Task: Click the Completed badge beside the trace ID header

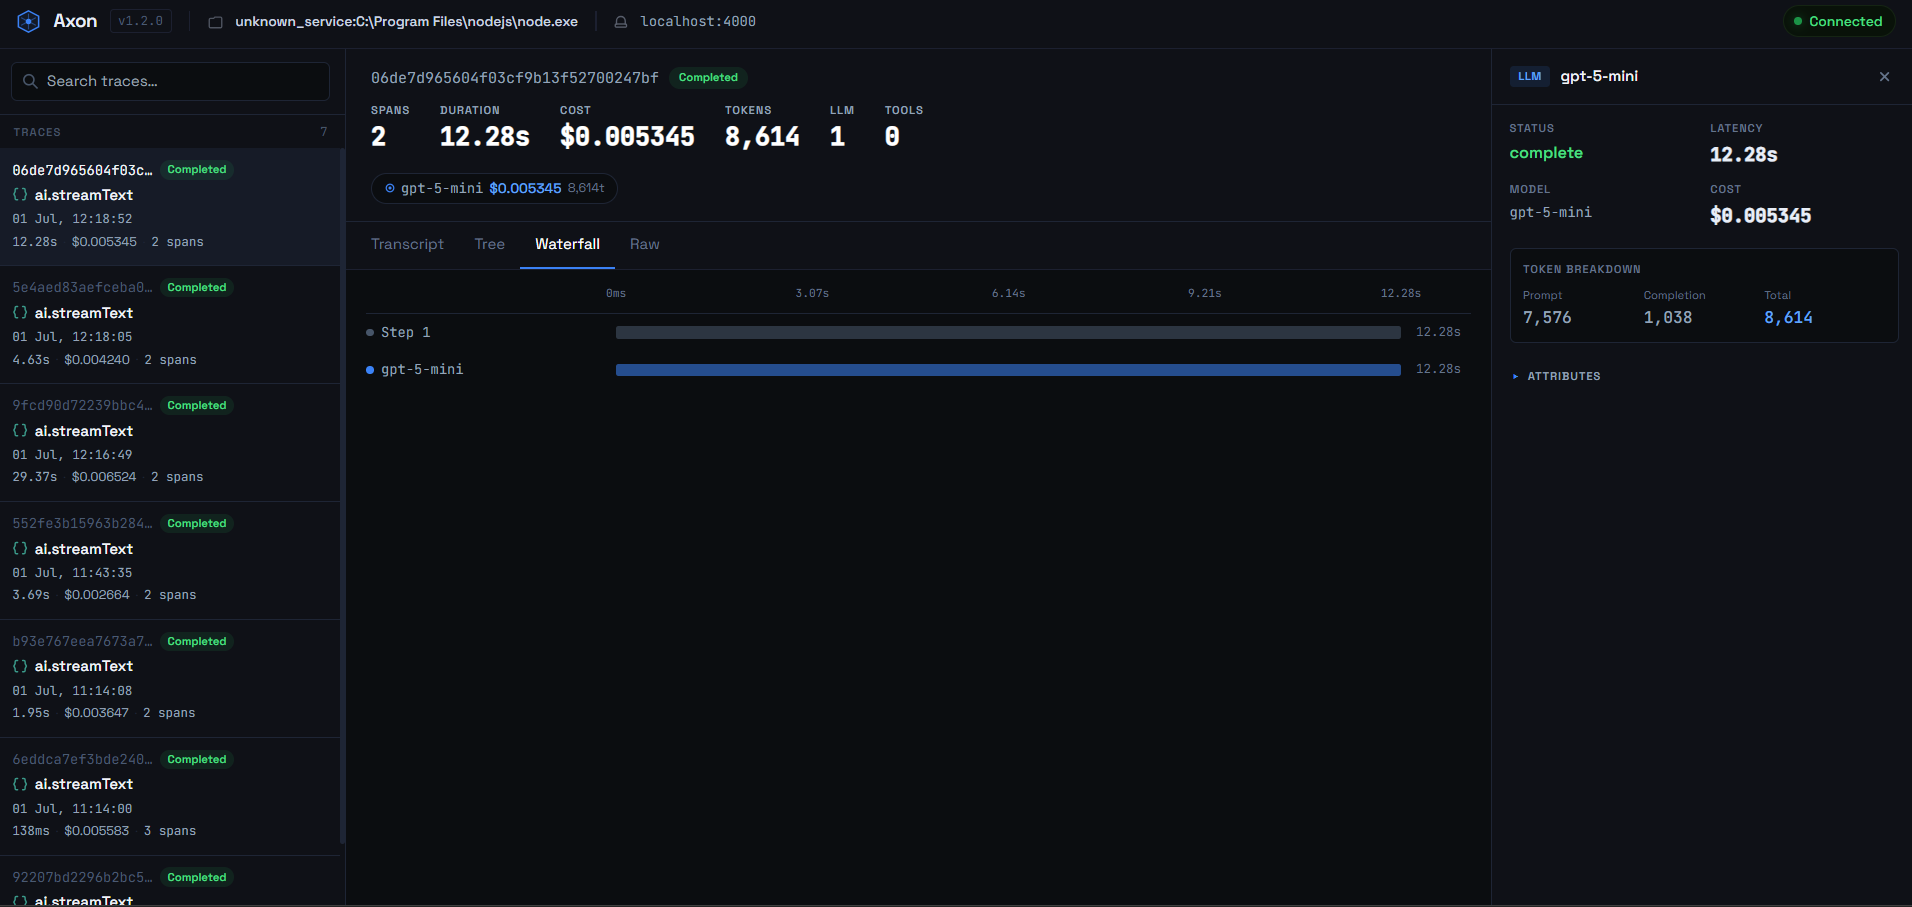Action: click(708, 78)
